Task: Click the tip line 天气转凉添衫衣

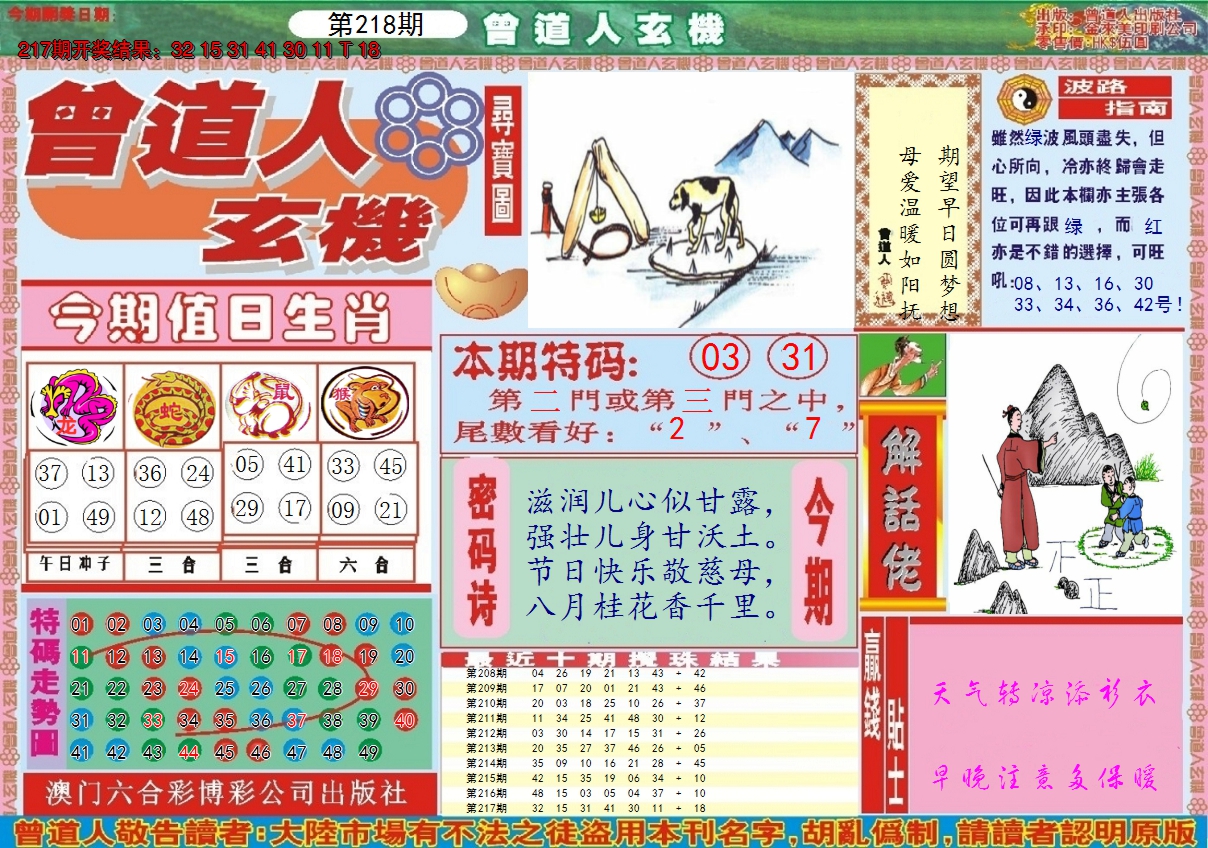Action: click(1044, 694)
